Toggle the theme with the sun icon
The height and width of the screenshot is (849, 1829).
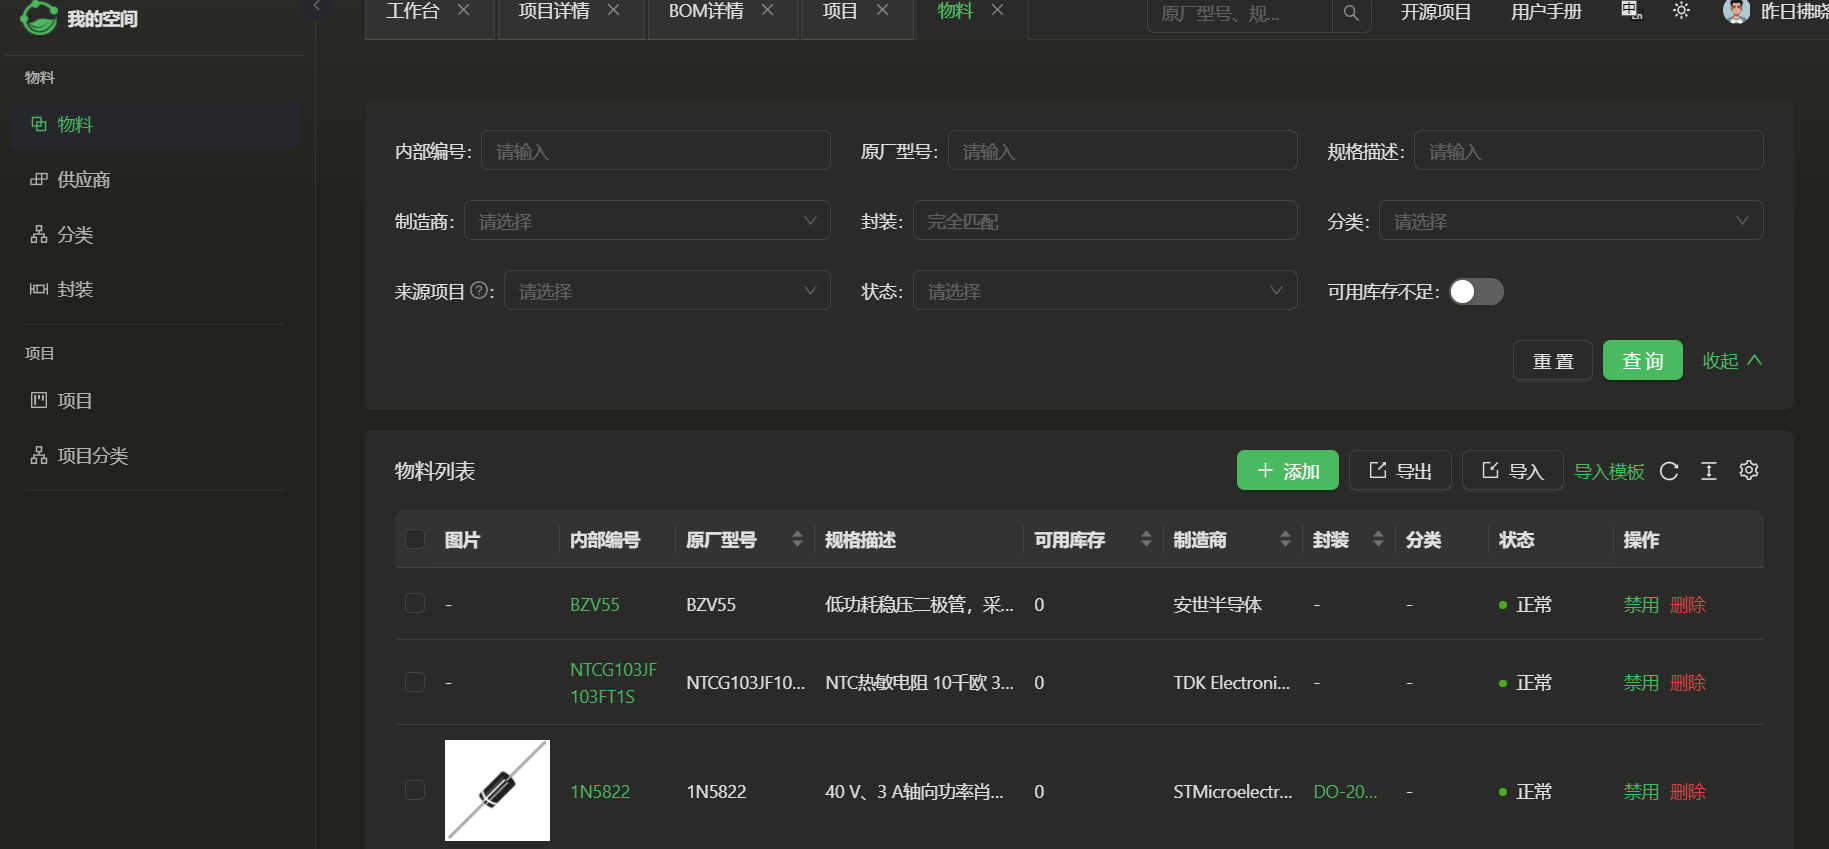point(1681,11)
